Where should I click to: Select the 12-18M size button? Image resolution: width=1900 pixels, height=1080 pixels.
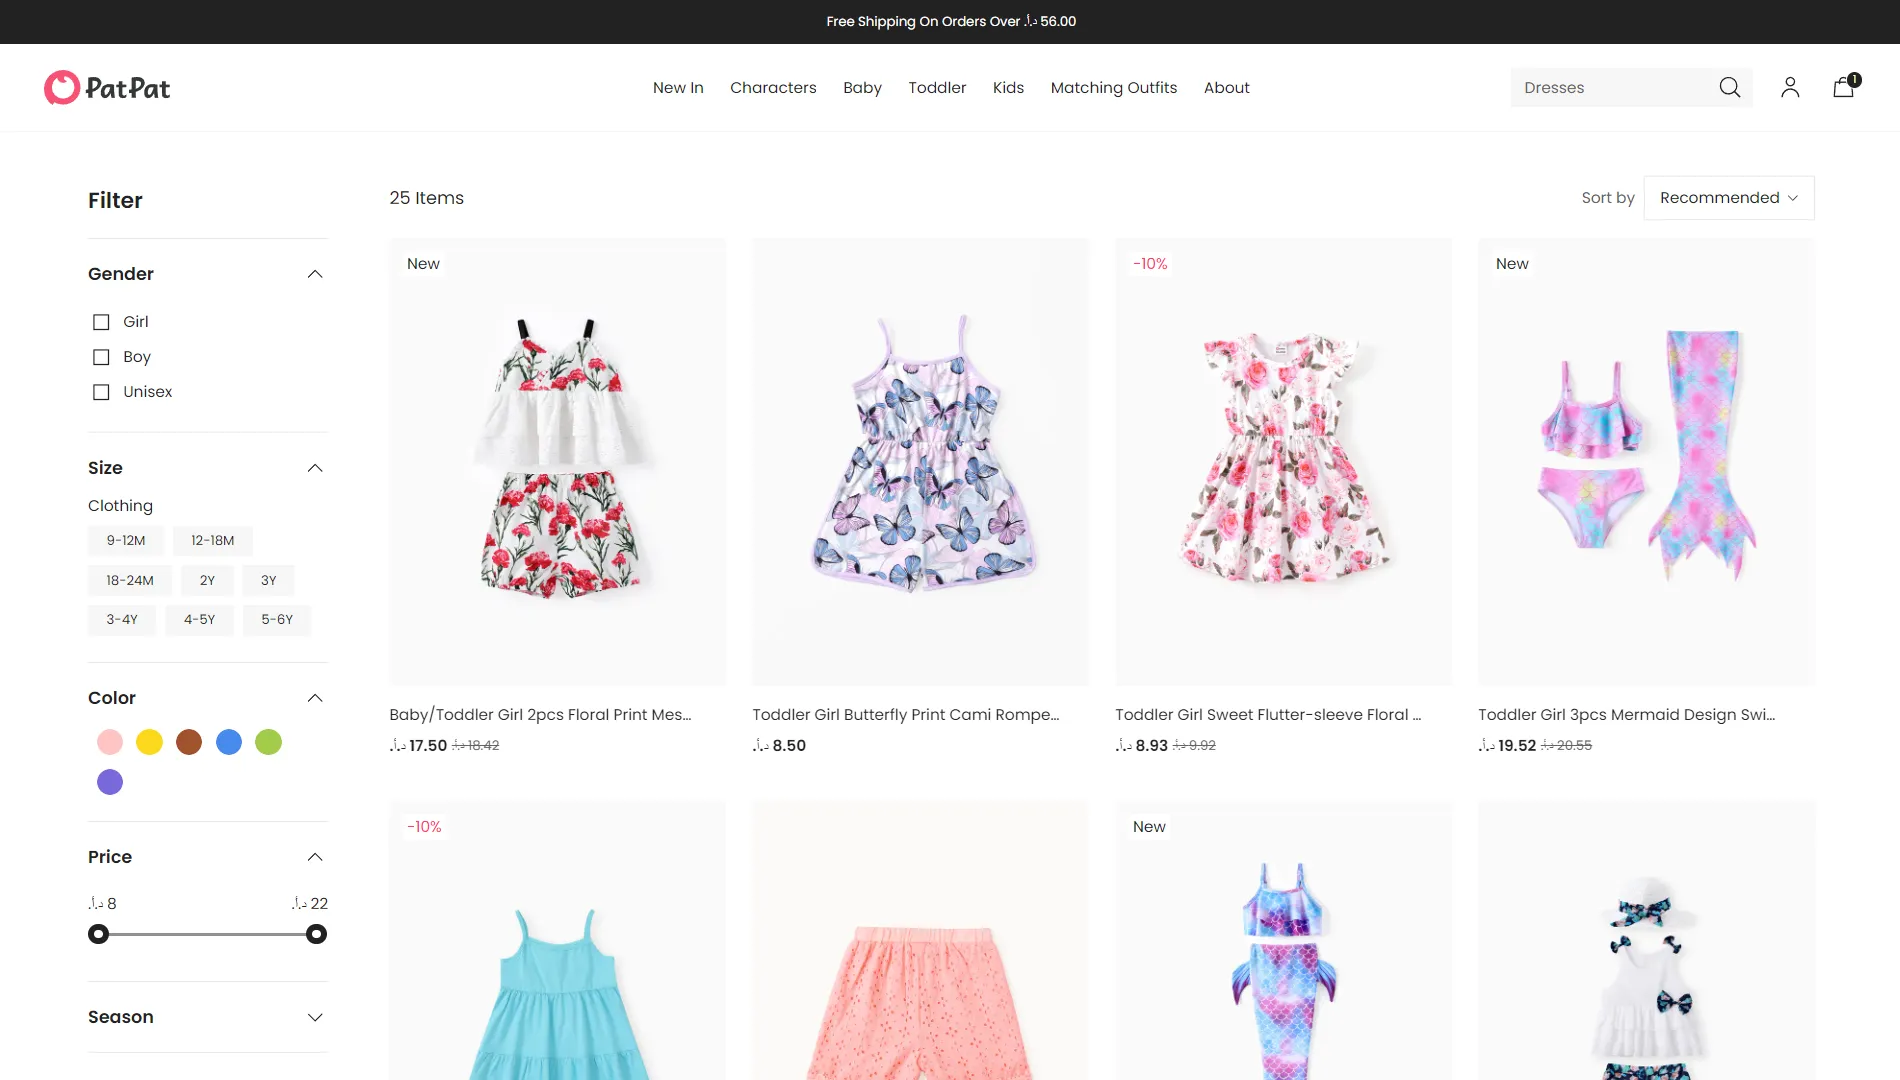(213, 541)
